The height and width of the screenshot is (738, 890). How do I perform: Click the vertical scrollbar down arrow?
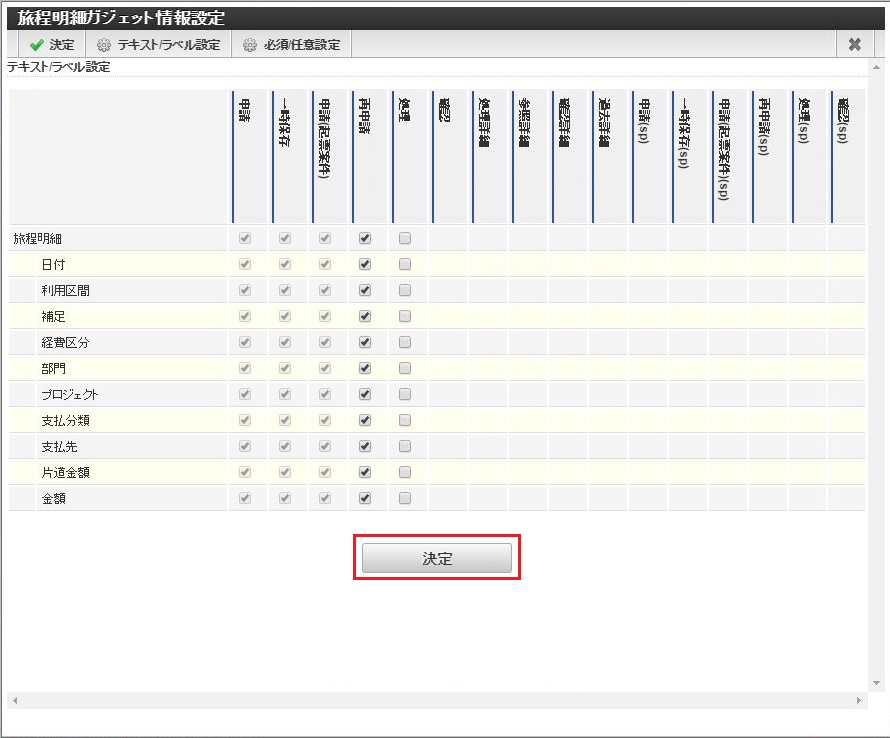point(876,683)
